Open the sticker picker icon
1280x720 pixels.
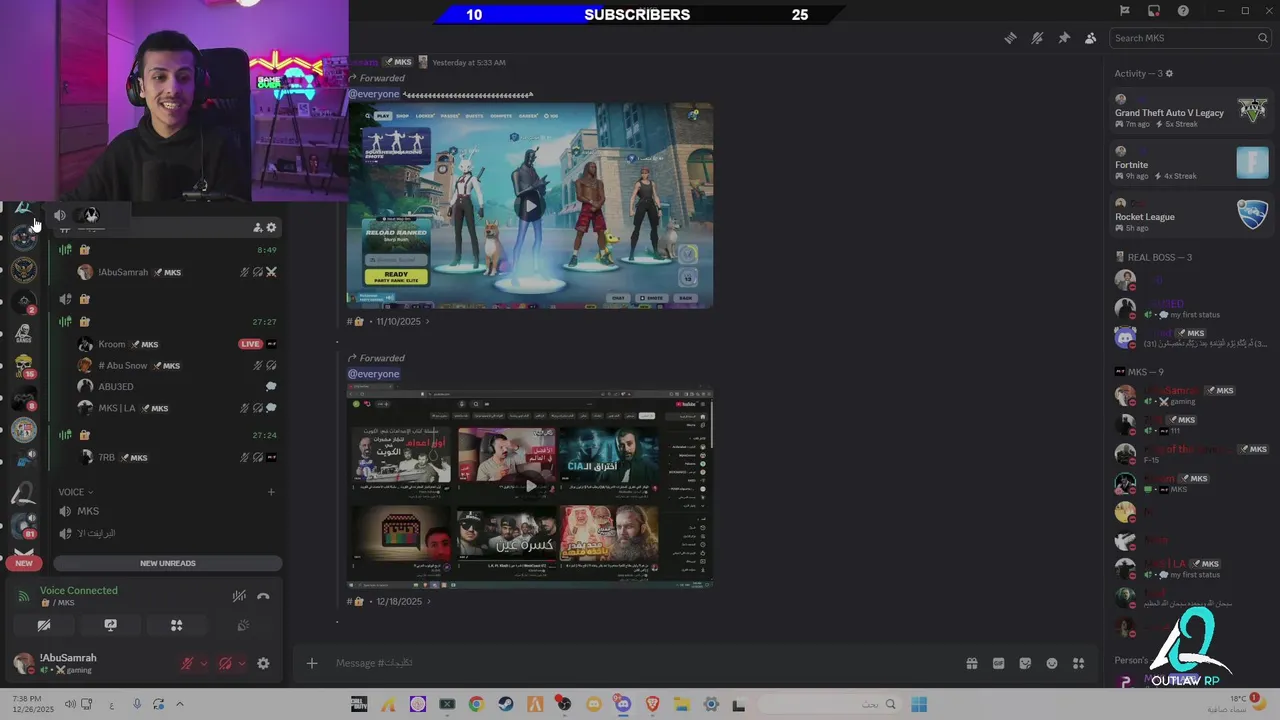point(1025,663)
